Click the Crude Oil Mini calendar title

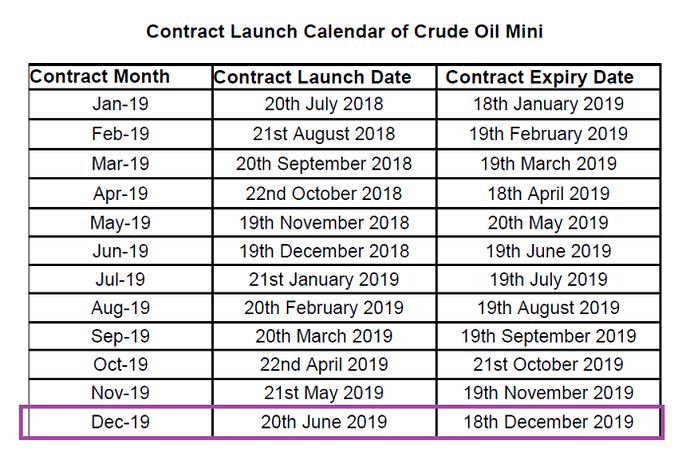coord(345,32)
